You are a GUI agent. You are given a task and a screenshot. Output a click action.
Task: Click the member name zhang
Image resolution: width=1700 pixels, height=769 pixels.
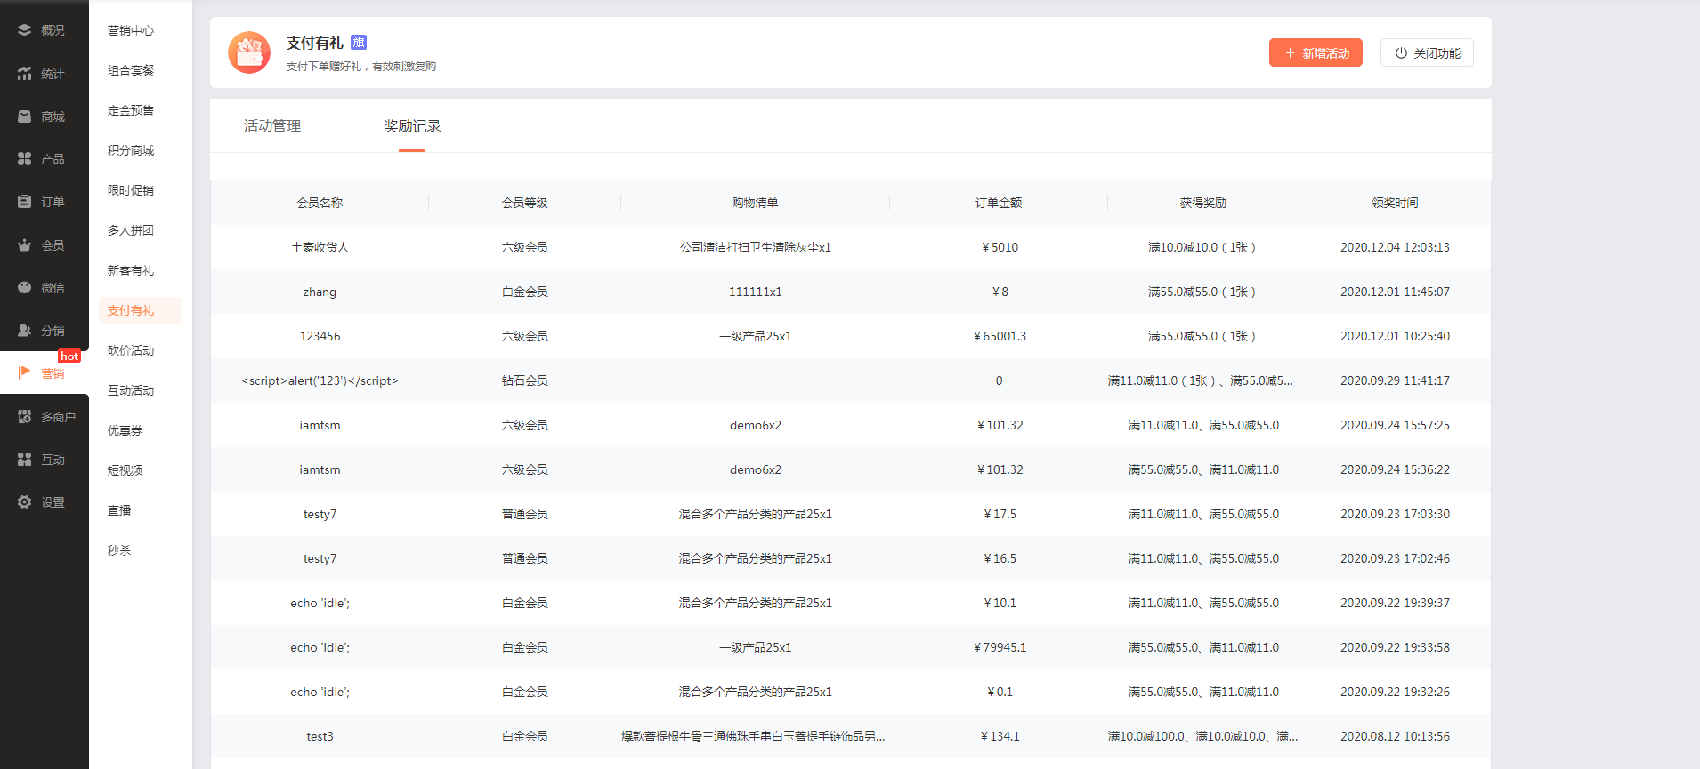click(x=320, y=292)
